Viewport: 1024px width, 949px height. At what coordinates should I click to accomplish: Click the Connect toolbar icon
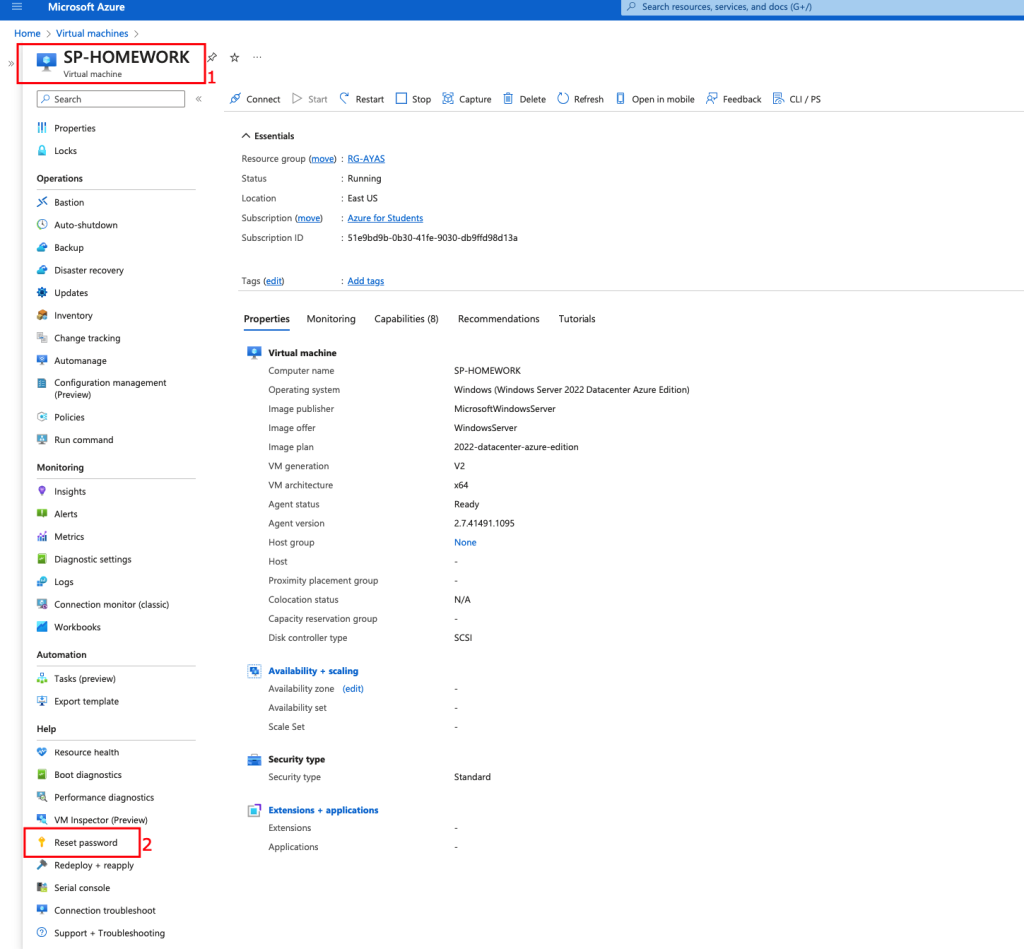click(x=236, y=99)
